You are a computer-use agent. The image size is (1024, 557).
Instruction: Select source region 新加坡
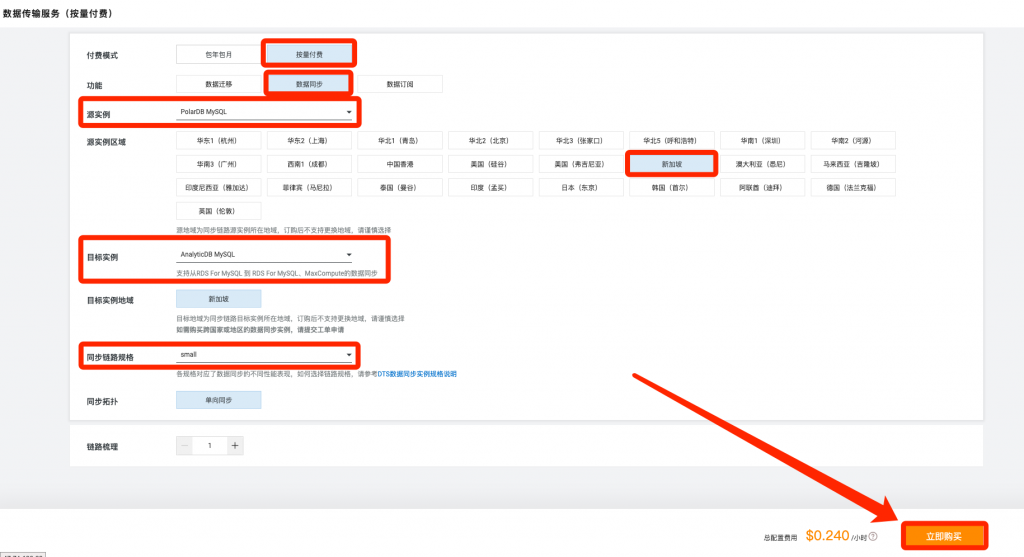[671, 164]
